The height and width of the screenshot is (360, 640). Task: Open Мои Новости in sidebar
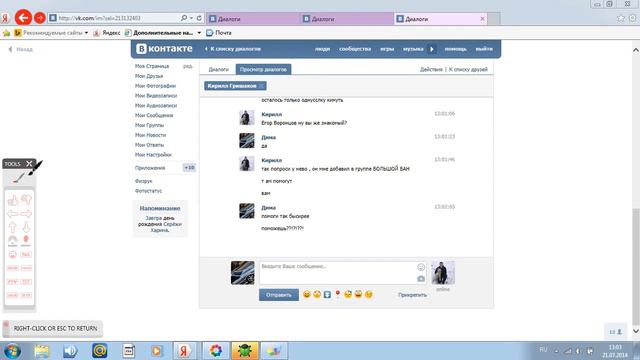tap(150, 135)
